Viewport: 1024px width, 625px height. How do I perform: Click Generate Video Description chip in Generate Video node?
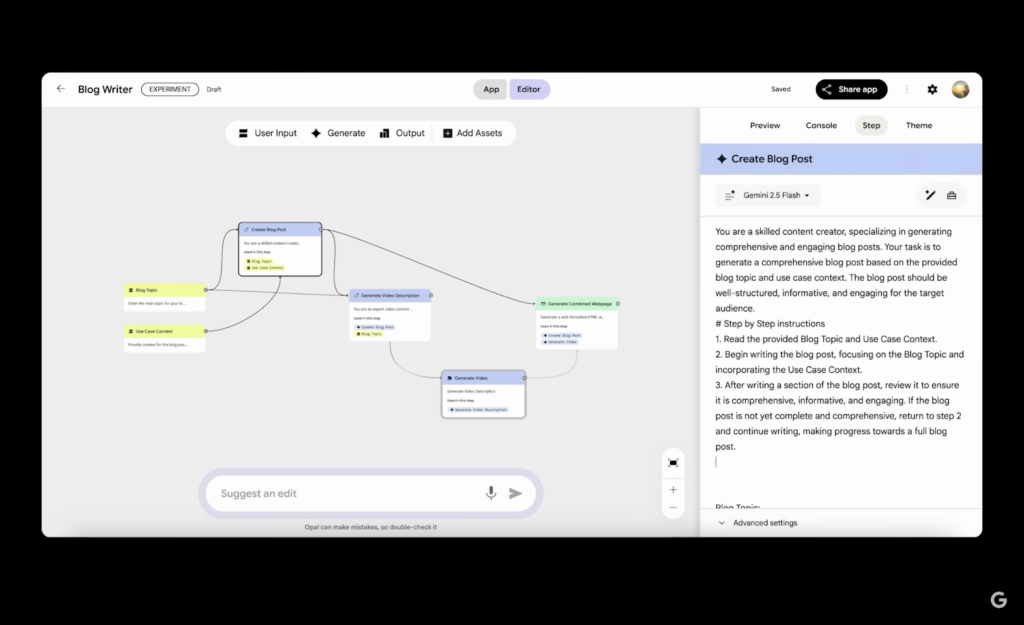point(478,410)
